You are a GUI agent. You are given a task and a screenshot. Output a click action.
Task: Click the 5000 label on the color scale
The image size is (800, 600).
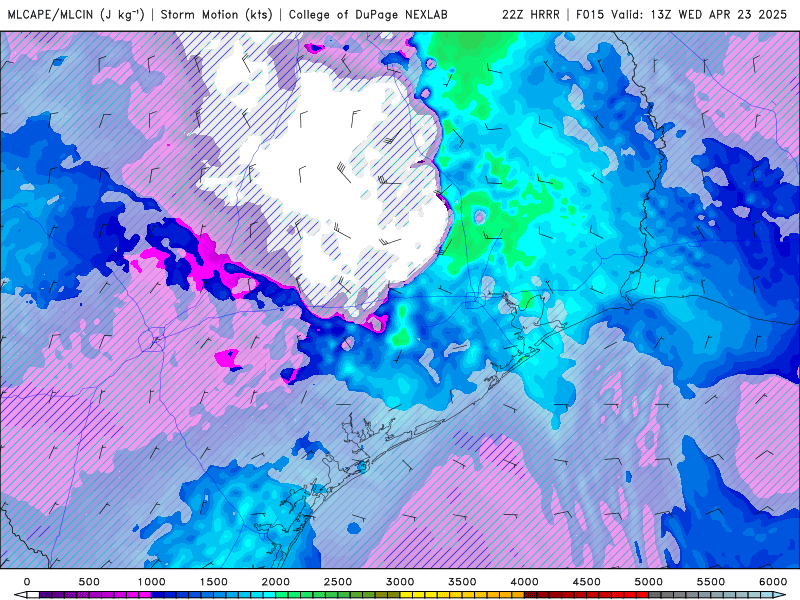click(x=649, y=582)
